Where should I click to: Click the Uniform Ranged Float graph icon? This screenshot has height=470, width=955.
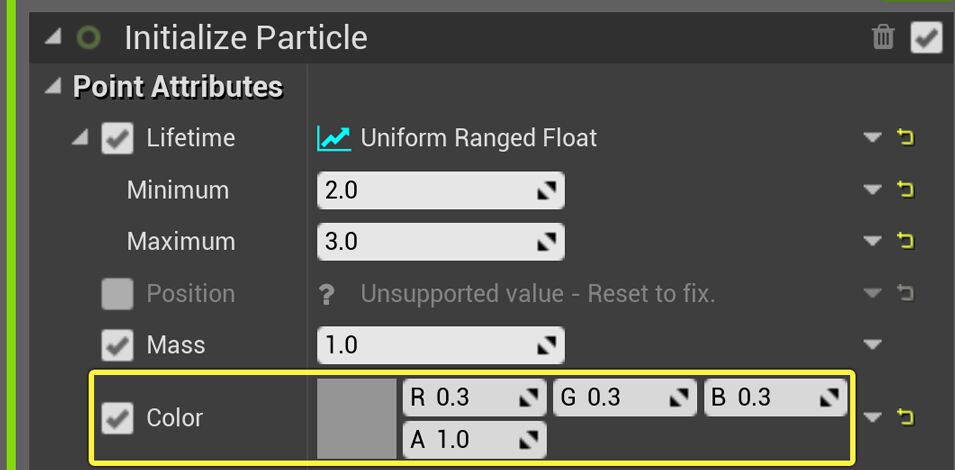[334, 138]
